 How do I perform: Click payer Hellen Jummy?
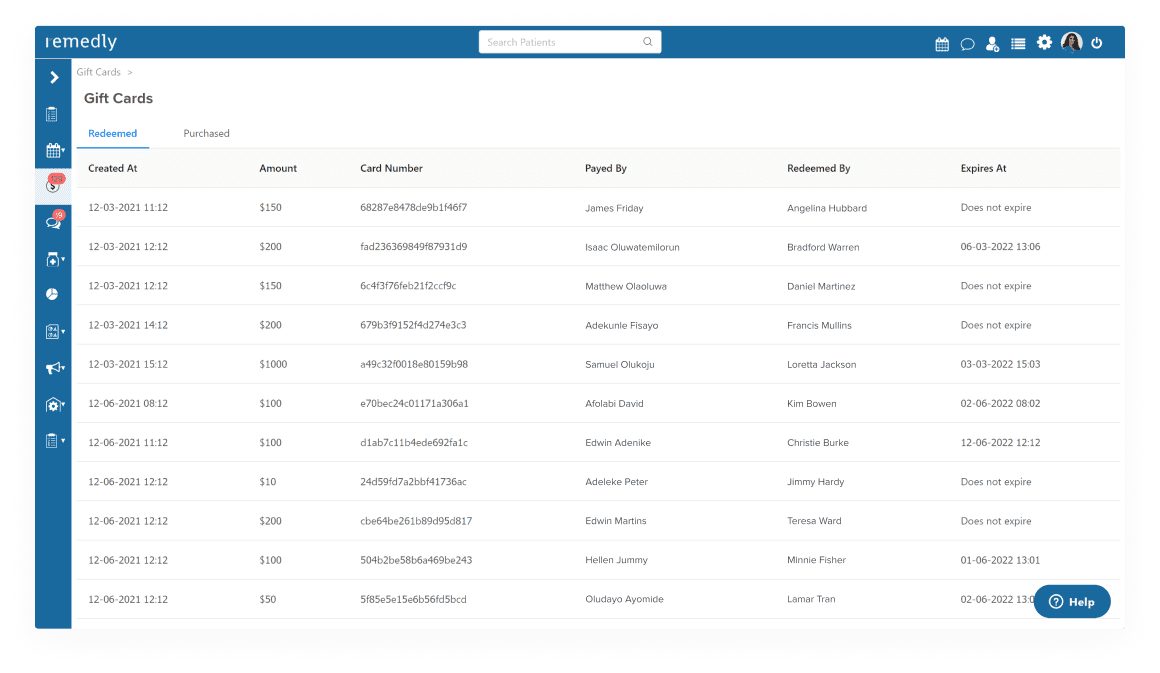tap(616, 561)
